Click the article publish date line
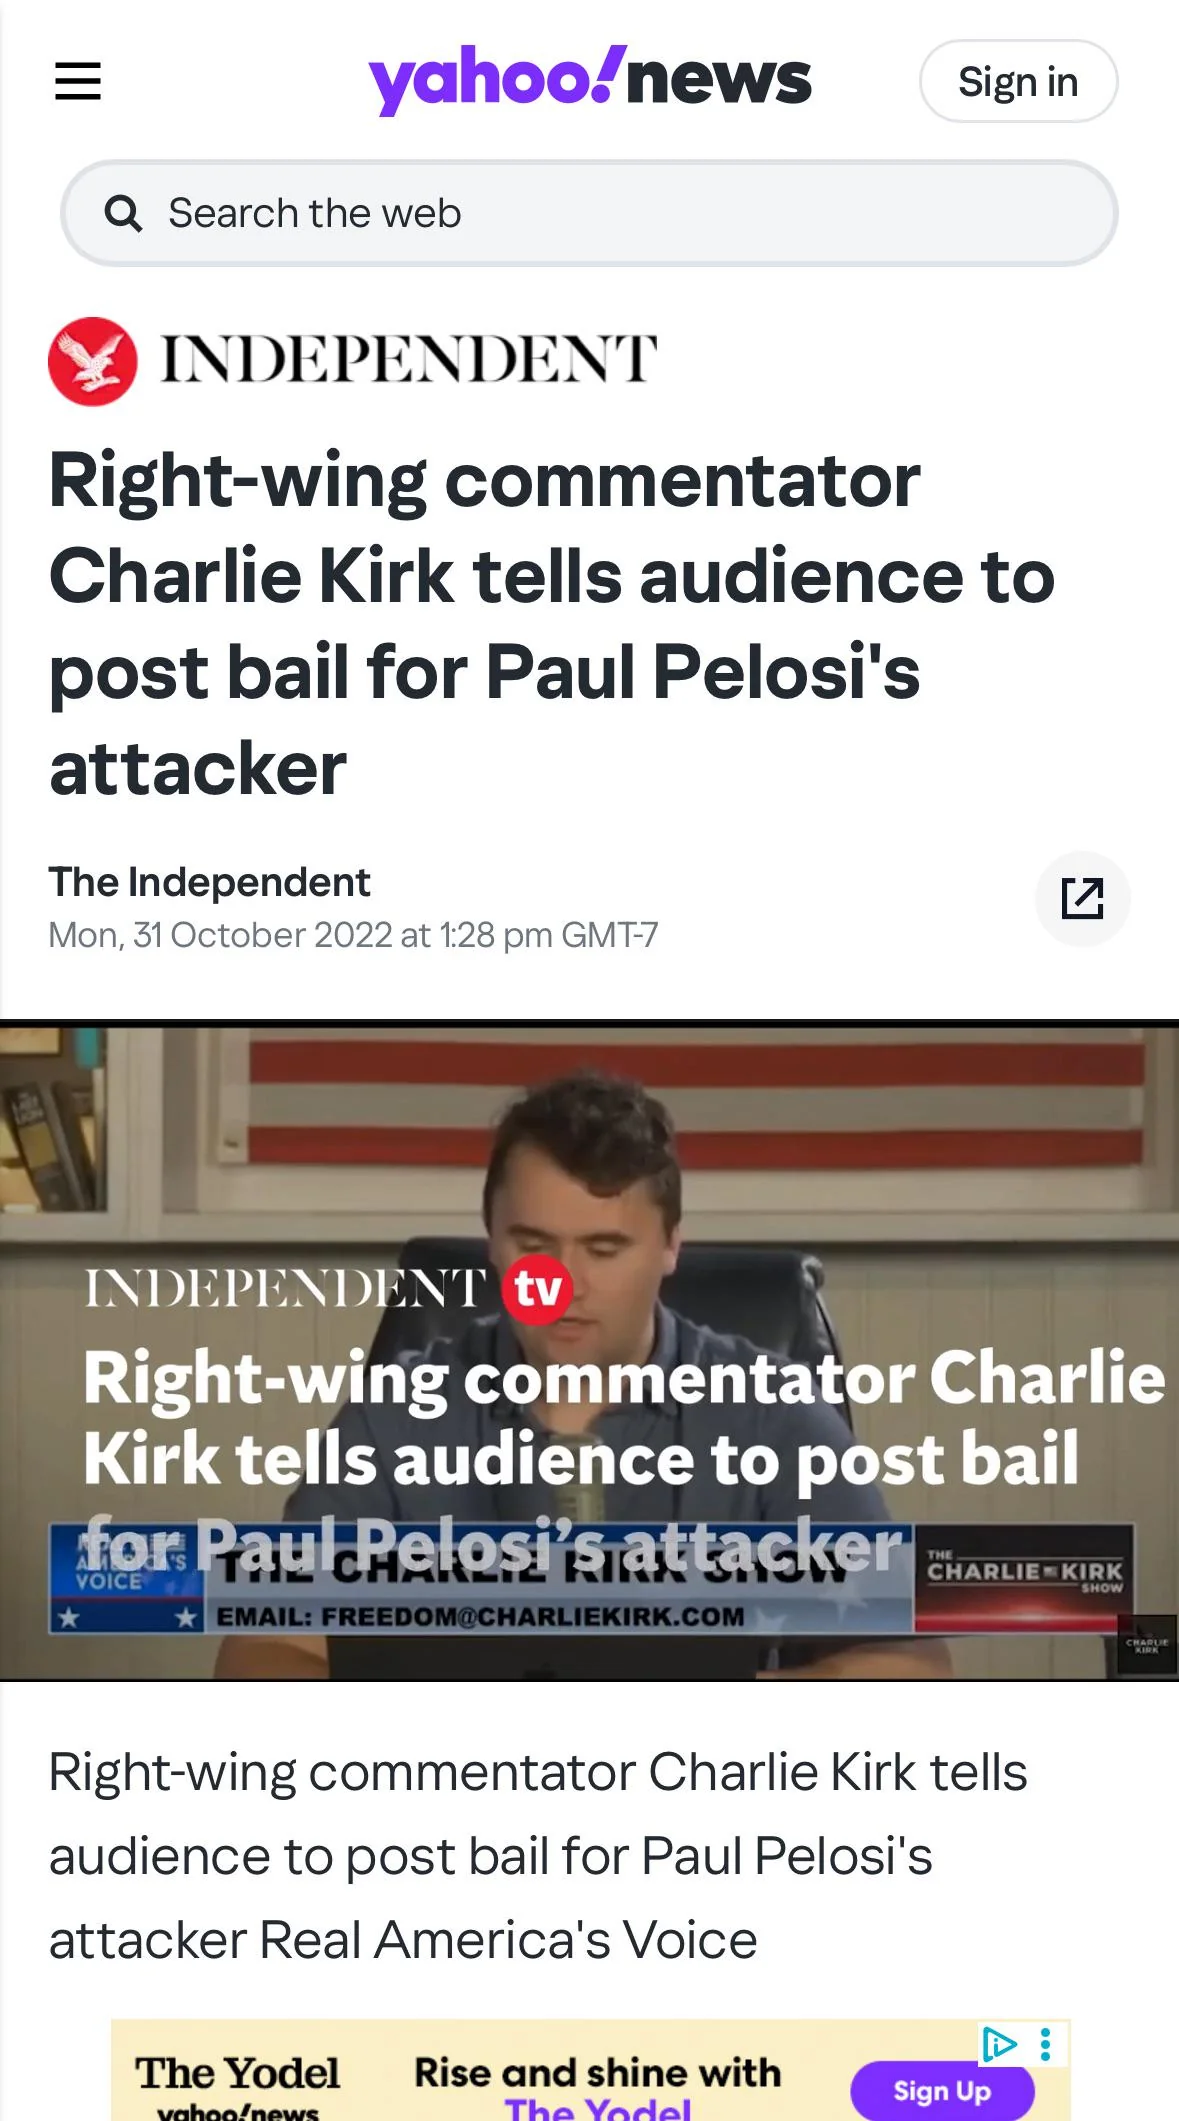 point(353,935)
